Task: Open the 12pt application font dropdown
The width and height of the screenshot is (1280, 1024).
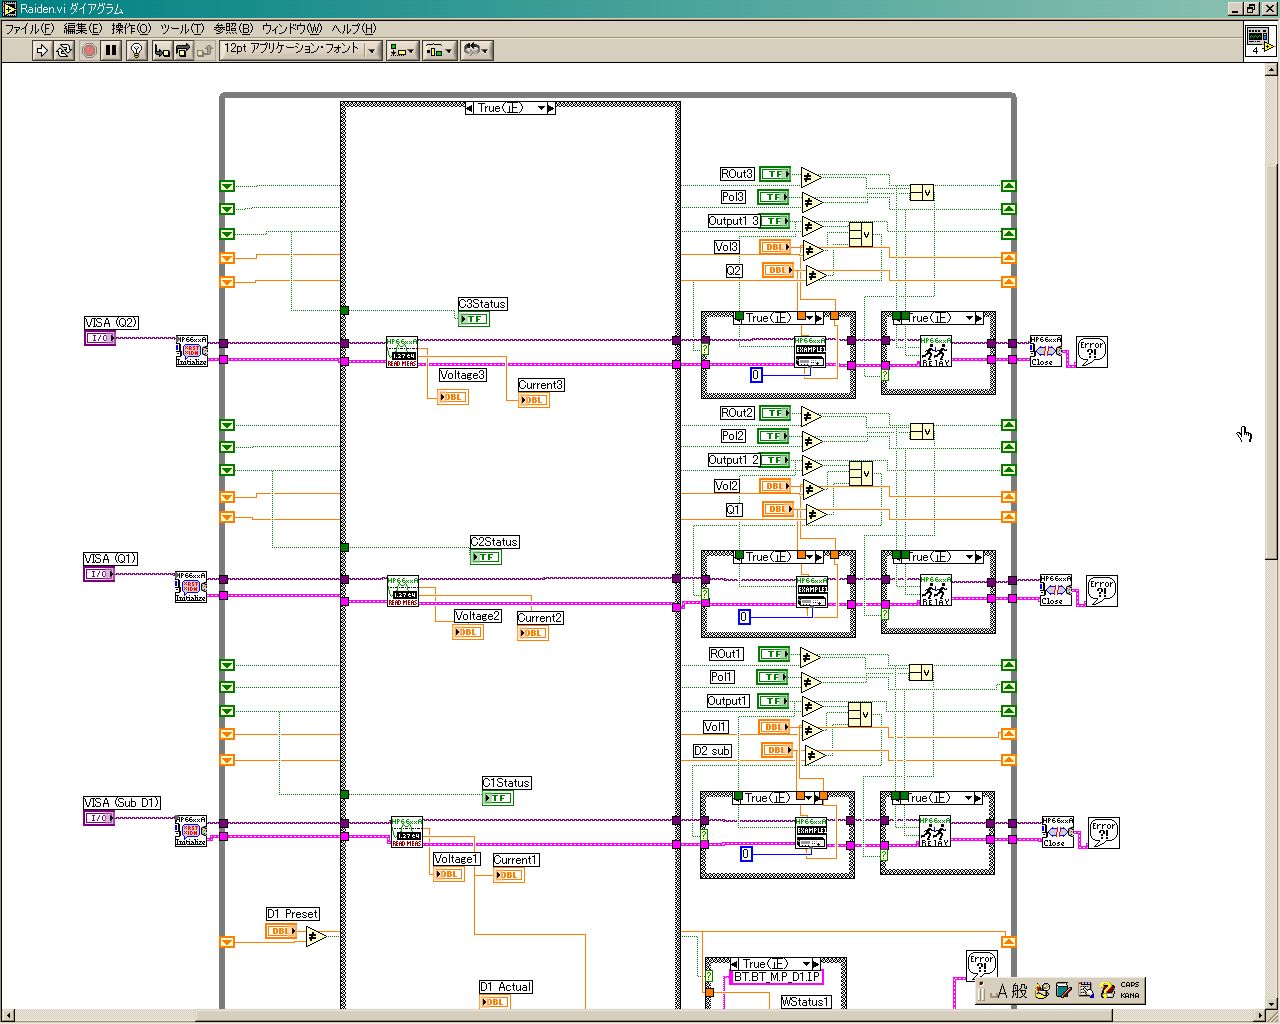Action: coord(372,50)
